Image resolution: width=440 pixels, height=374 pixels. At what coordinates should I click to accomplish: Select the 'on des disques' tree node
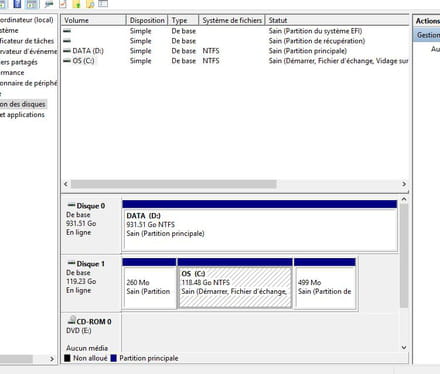point(23,104)
